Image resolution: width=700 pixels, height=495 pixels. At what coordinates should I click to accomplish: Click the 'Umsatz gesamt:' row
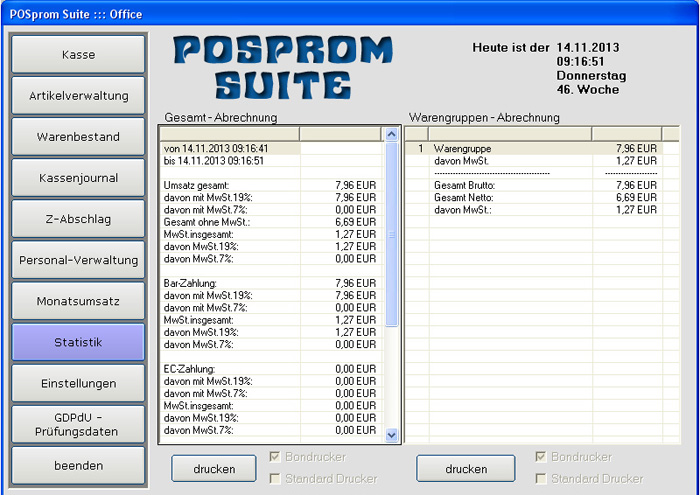pos(271,185)
